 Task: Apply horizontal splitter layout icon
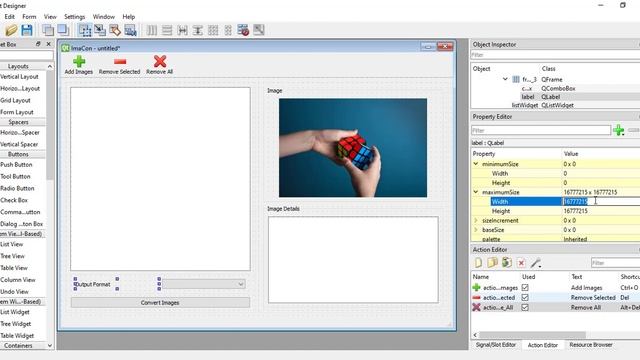(x=182, y=30)
